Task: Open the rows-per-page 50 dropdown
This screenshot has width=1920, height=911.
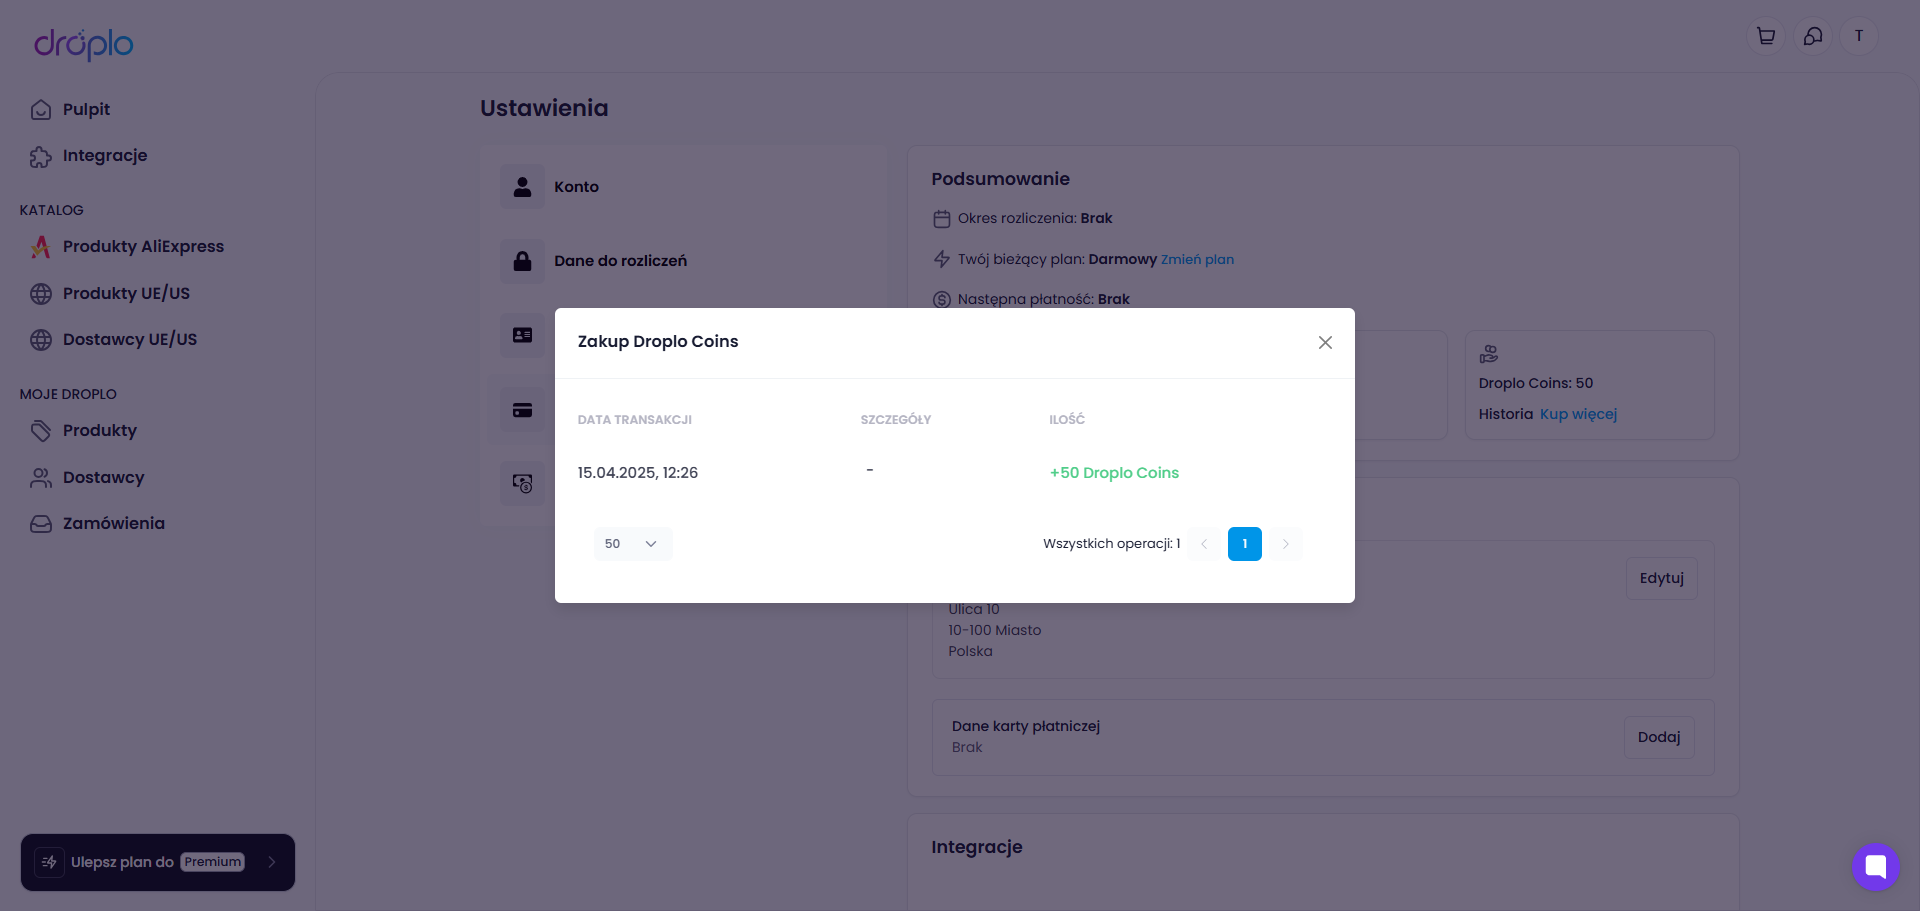Action: [633, 544]
